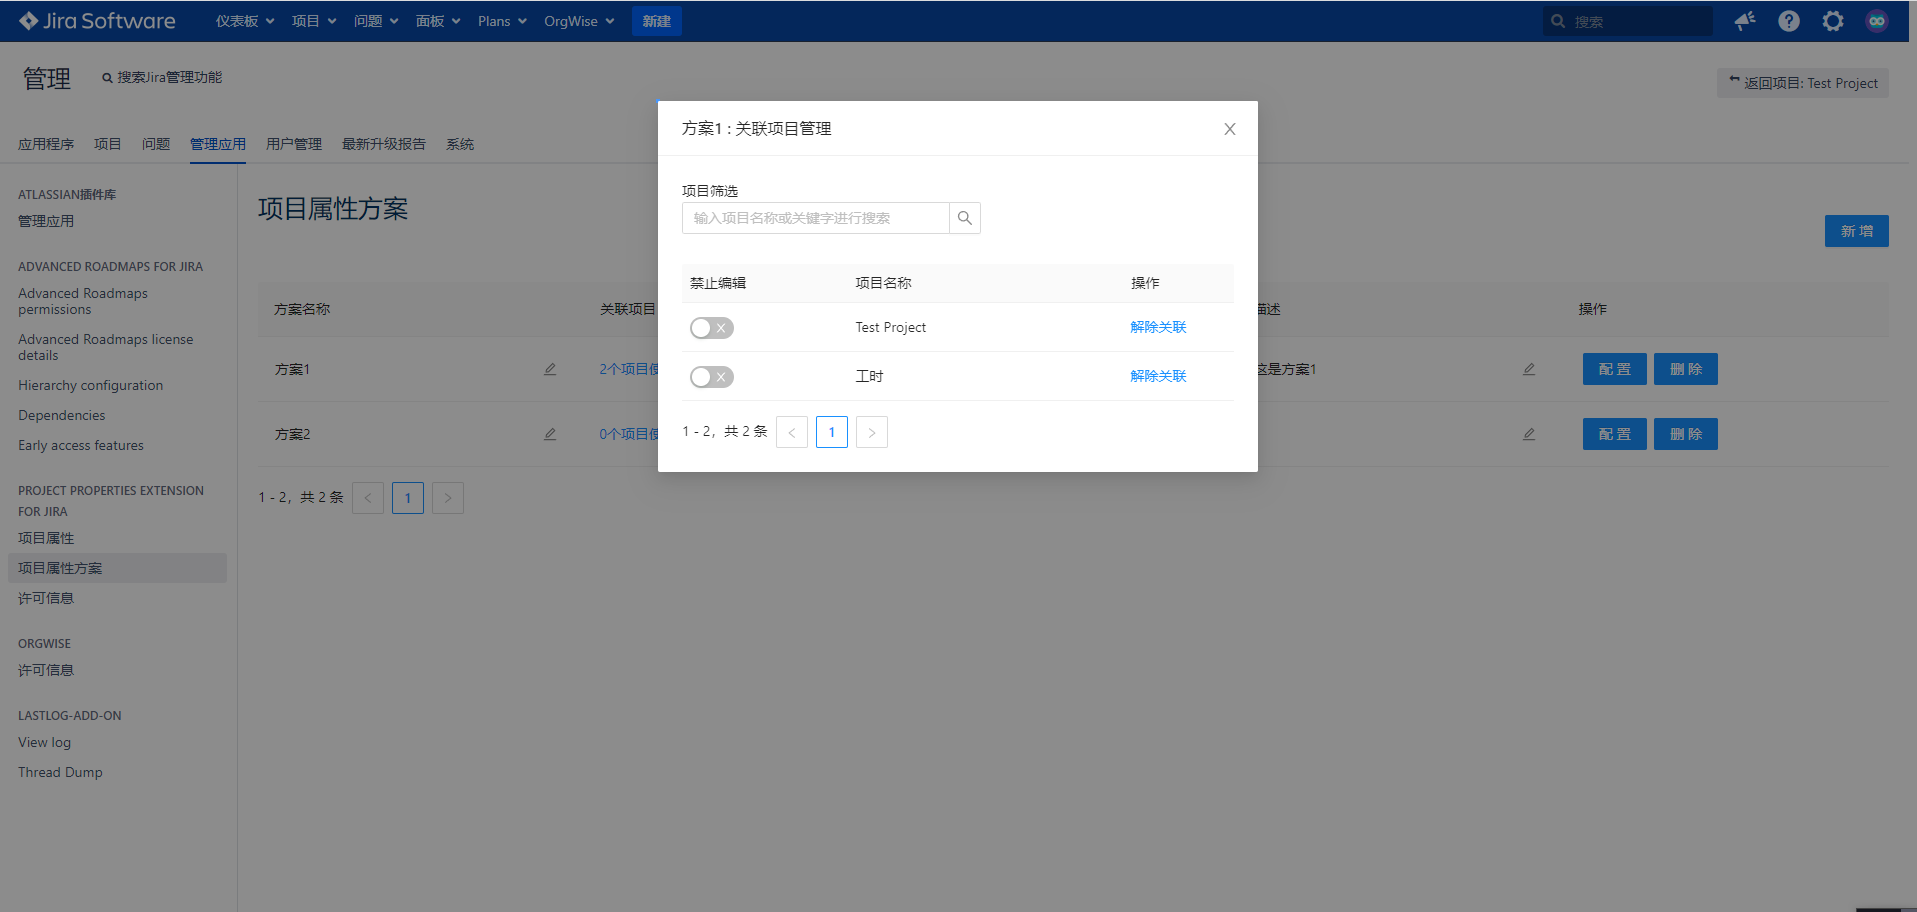Click the Jira Software logo
Viewport: 1917px width, 912px height.
click(97, 21)
